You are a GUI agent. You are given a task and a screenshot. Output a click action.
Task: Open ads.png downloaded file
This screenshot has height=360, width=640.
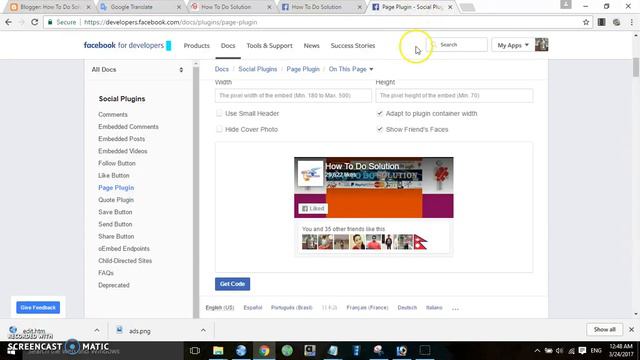click(x=140, y=331)
